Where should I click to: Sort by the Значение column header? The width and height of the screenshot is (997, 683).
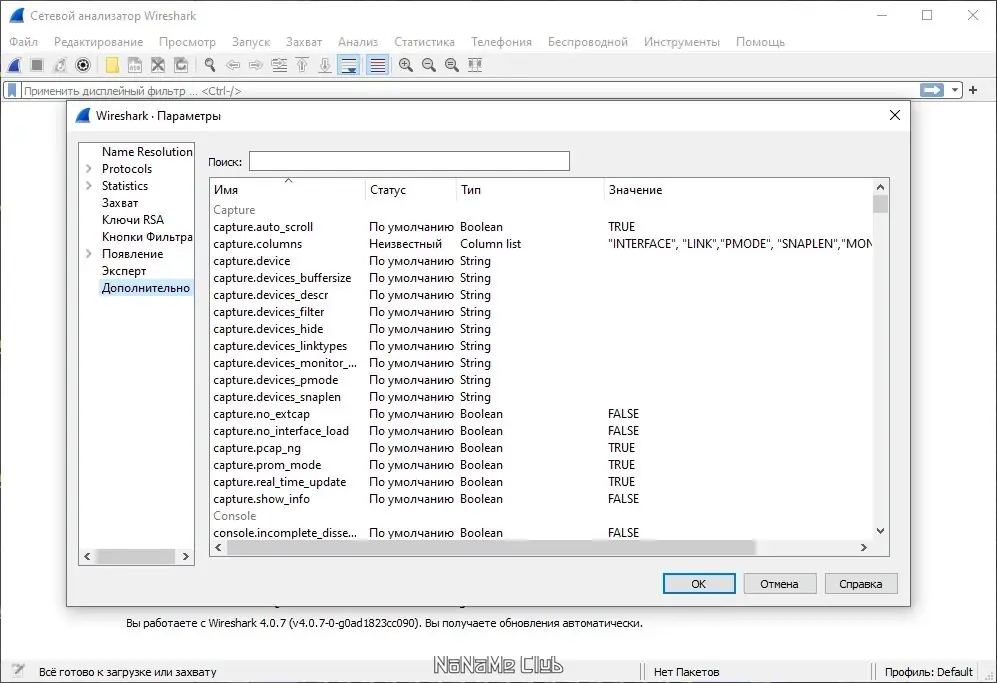pyautogui.click(x=738, y=190)
